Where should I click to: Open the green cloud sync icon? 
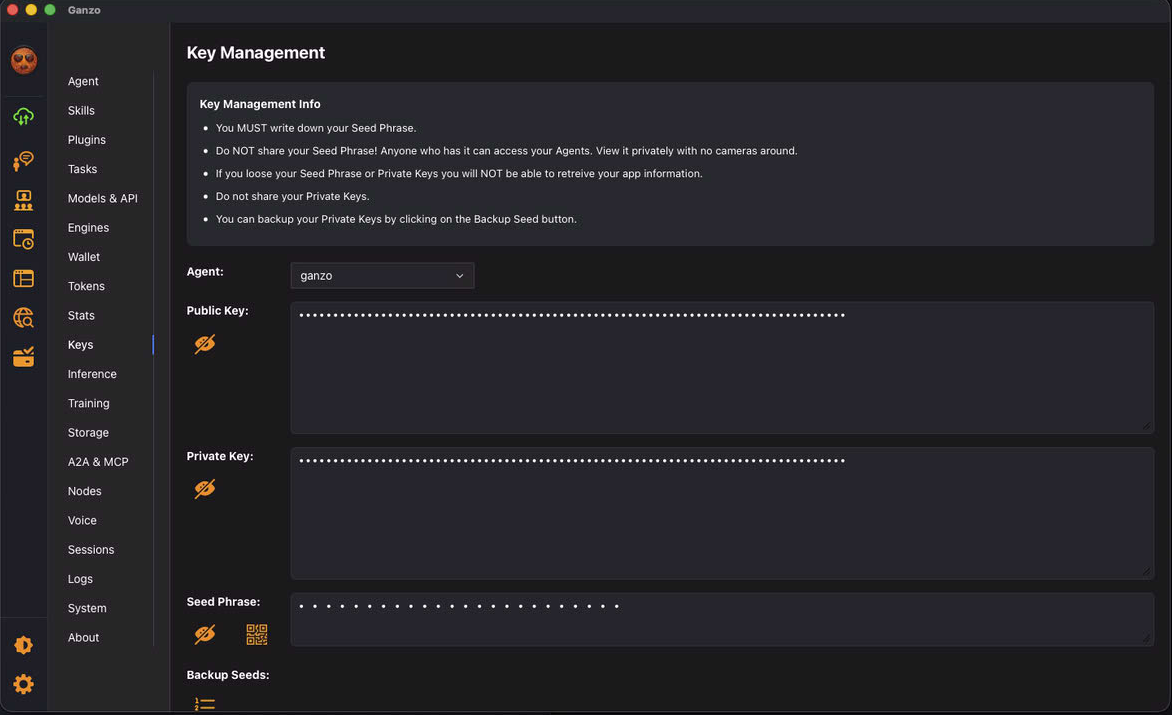[23, 117]
